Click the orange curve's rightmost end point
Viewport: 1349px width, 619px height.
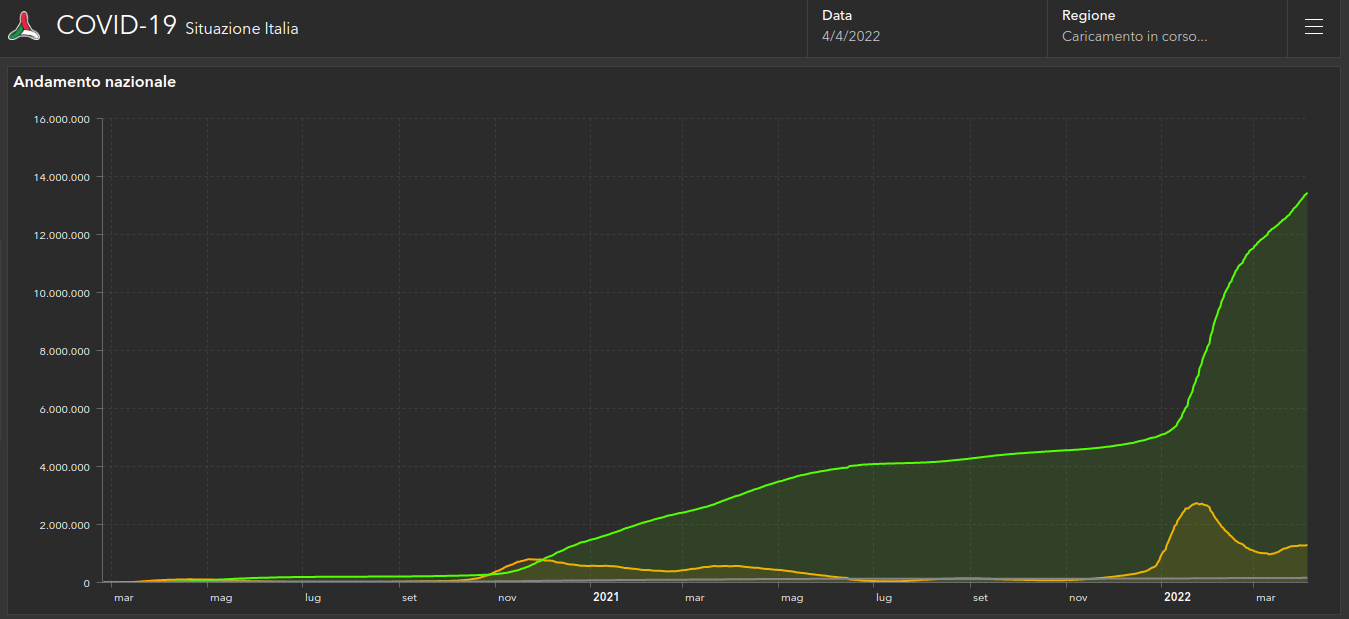pos(1306,545)
